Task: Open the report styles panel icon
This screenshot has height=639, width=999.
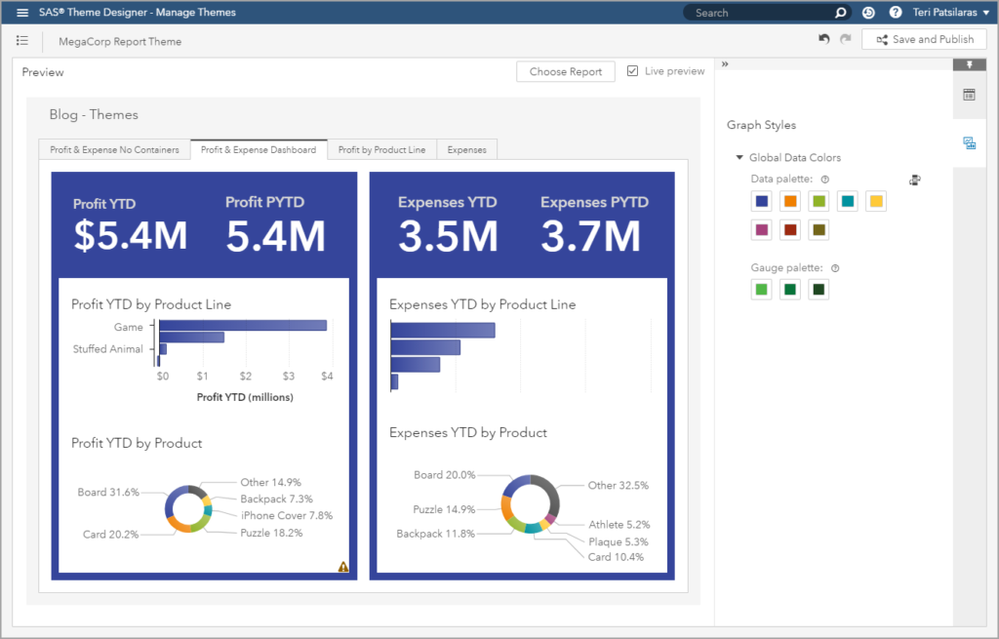Action: [x=968, y=95]
